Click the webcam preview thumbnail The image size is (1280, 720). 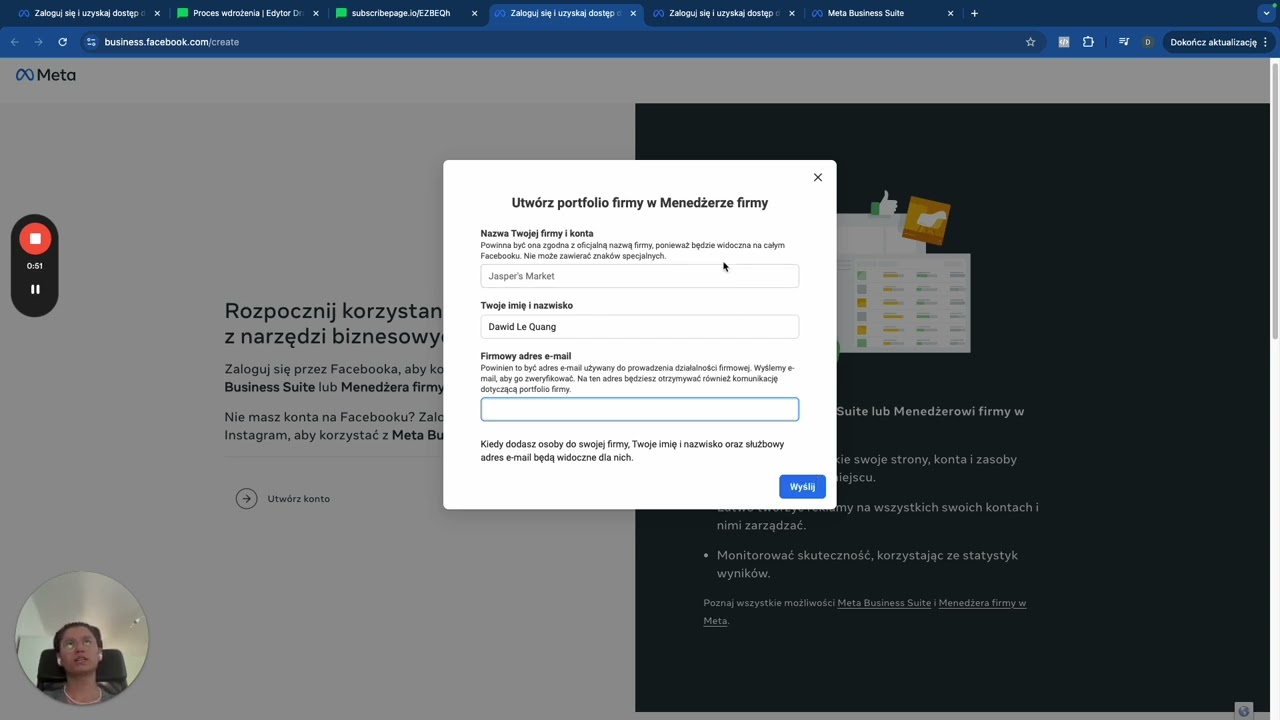(x=82, y=638)
